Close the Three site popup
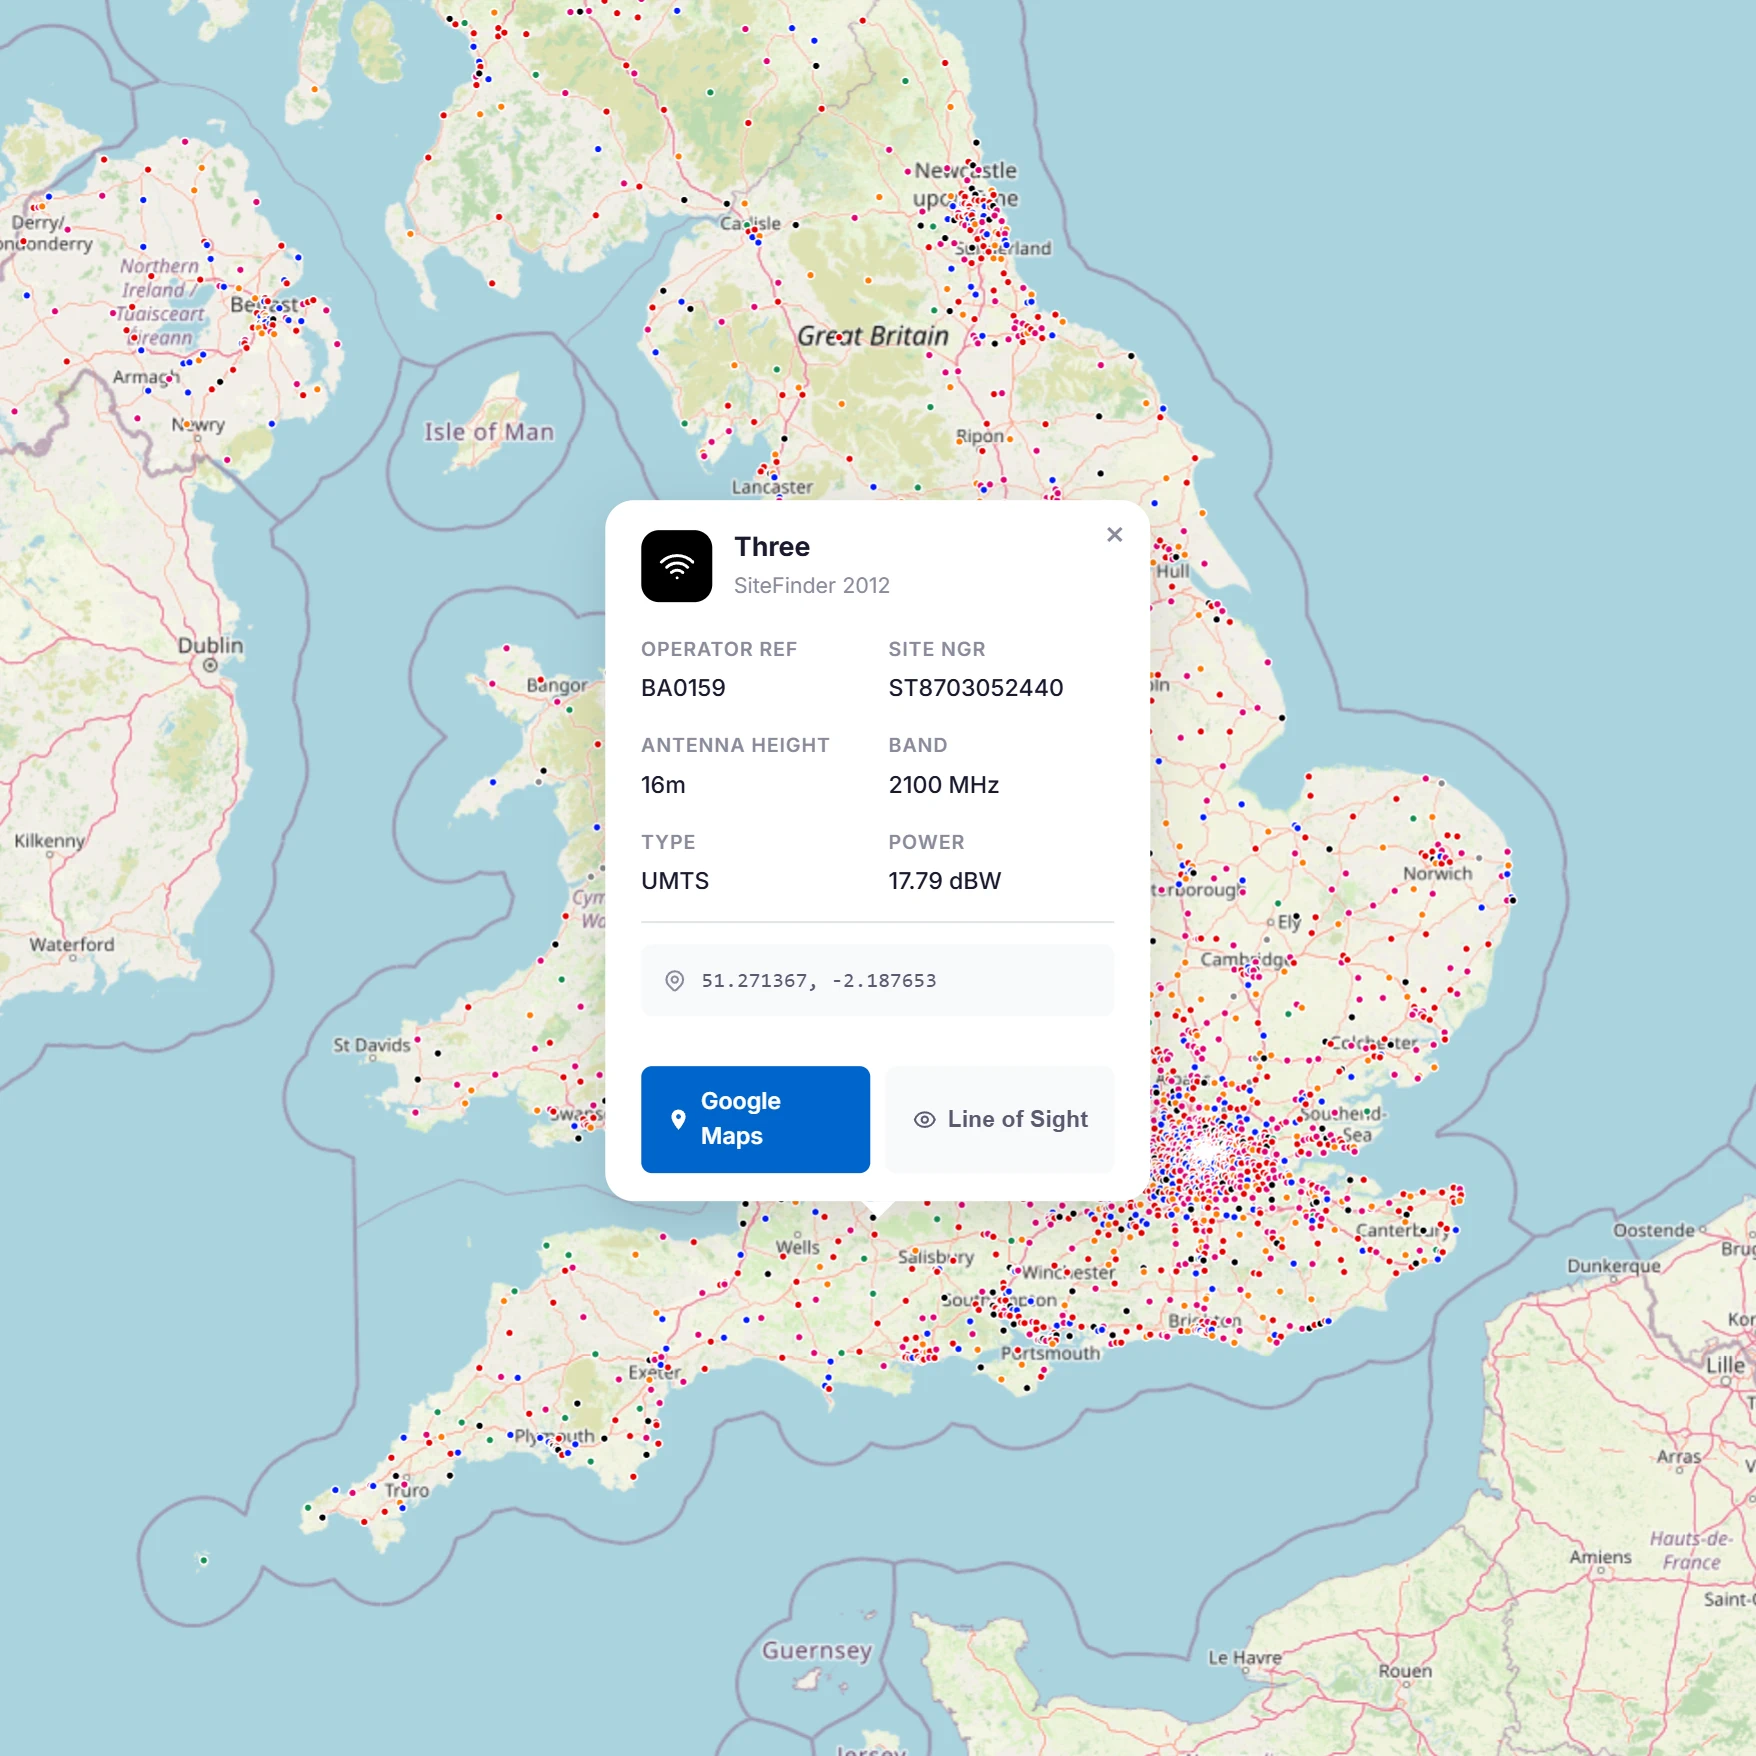1756x1756 pixels. [1114, 535]
